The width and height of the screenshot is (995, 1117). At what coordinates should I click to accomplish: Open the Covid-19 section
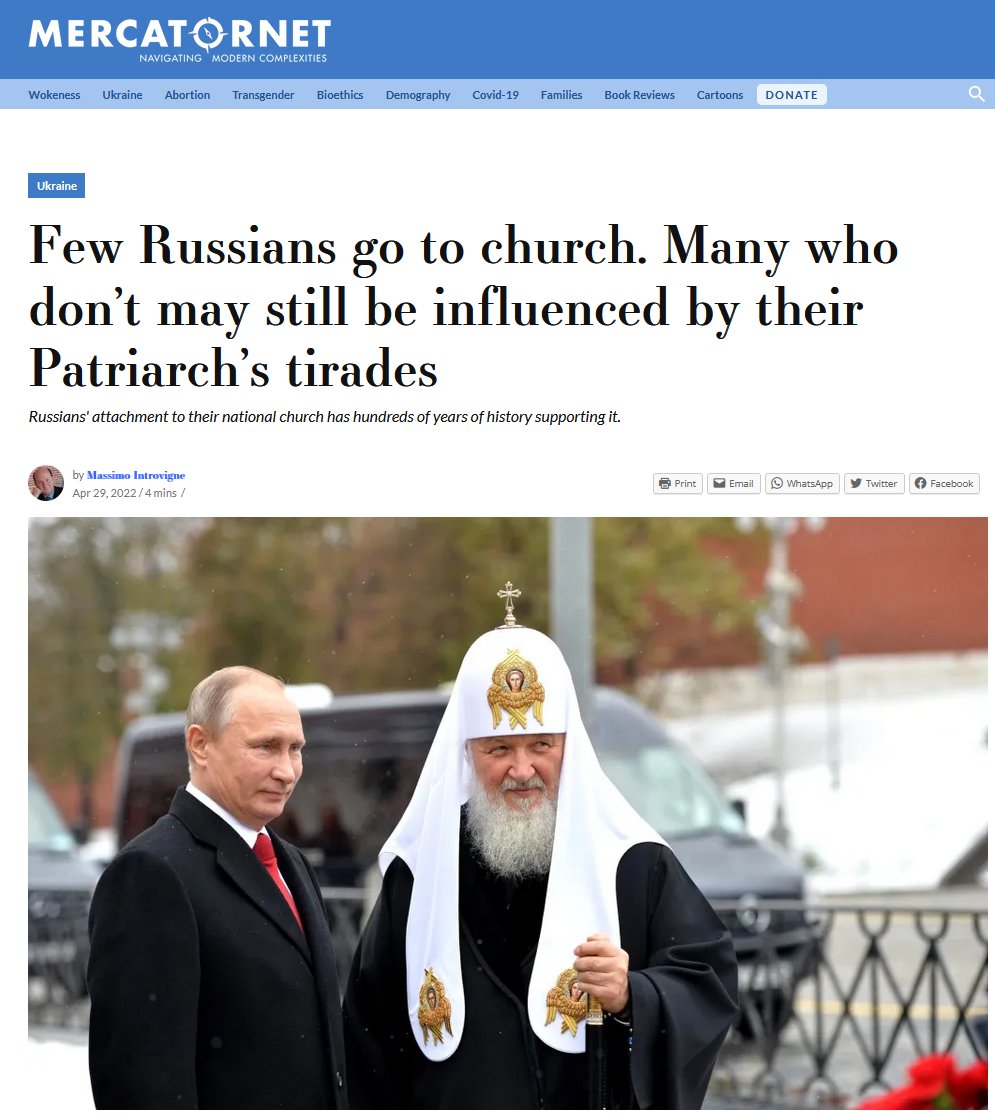(495, 95)
